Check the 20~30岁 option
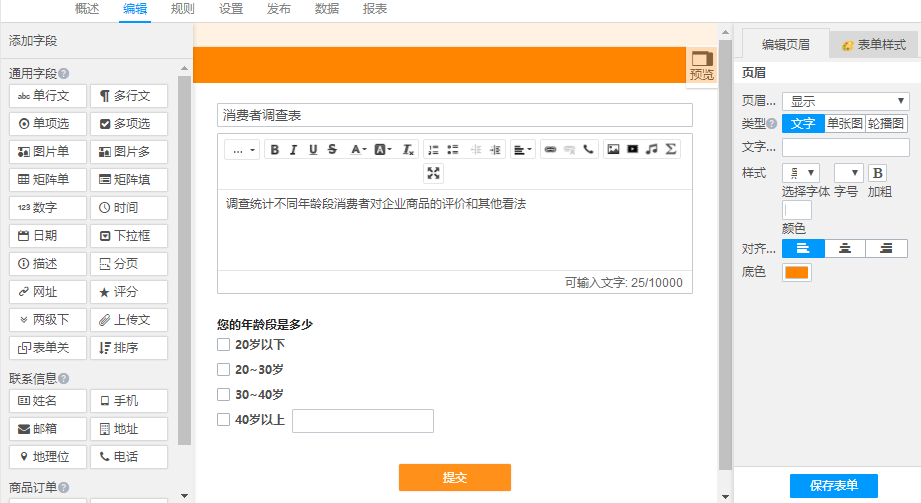This screenshot has height=503, width=921. [223, 370]
